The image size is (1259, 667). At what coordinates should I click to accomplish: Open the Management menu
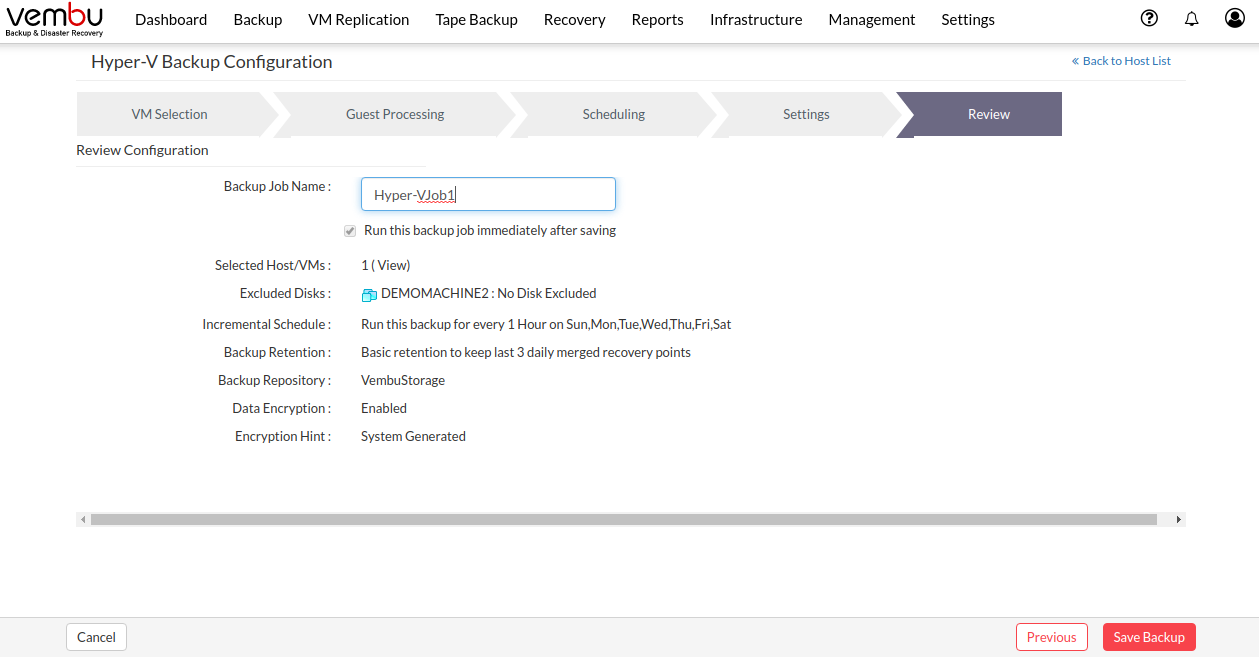(x=872, y=20)
